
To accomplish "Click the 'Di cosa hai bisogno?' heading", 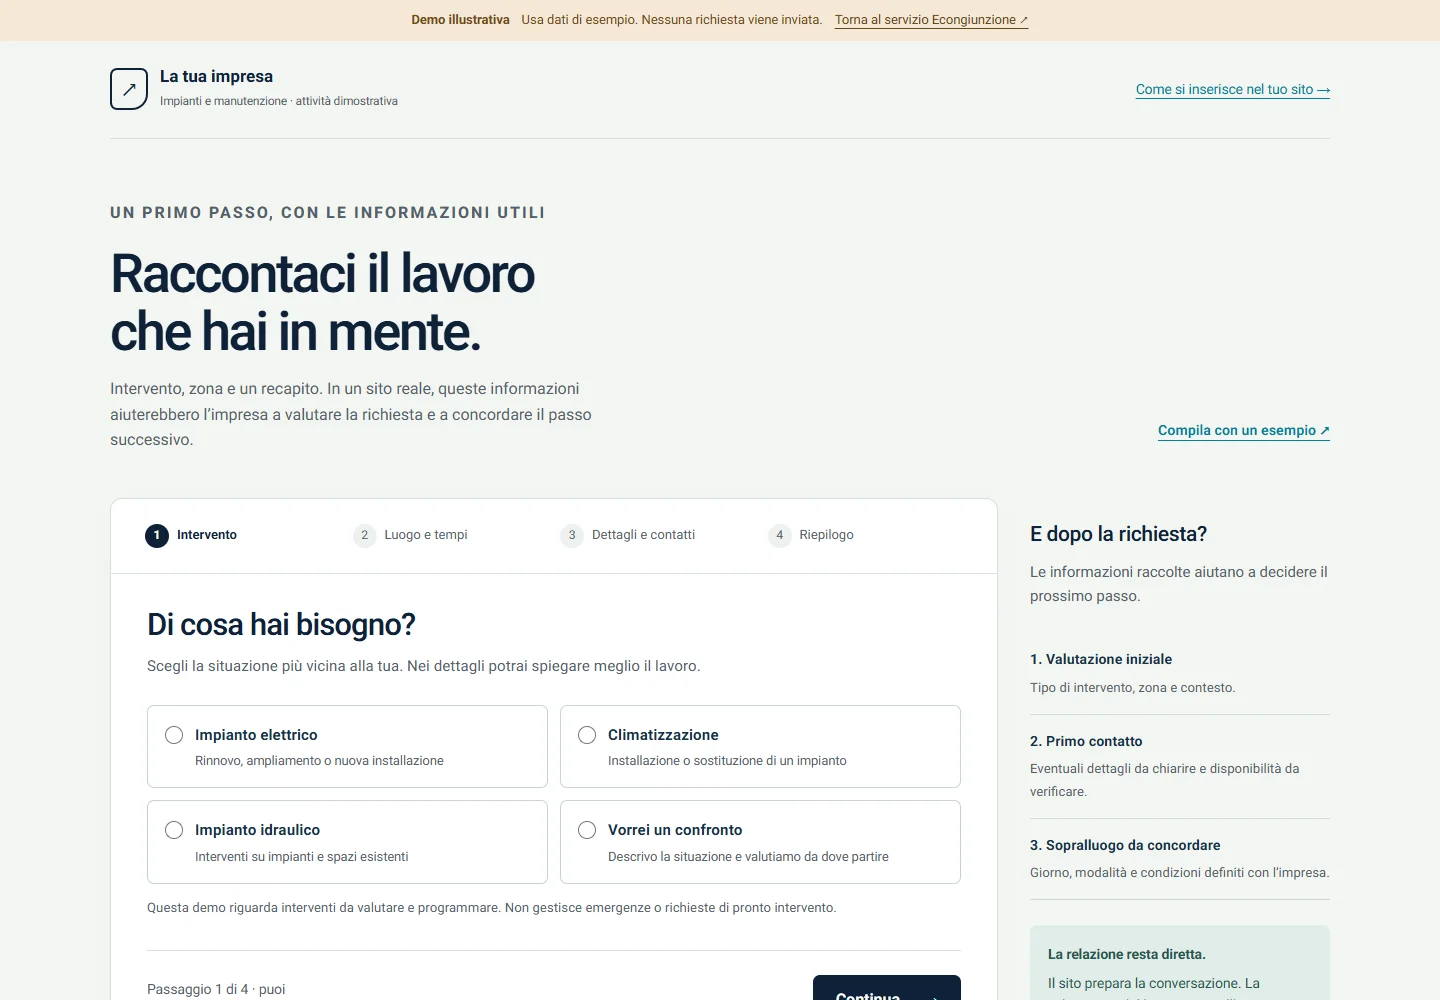I will pyautogui.click(x=281, y=625).
